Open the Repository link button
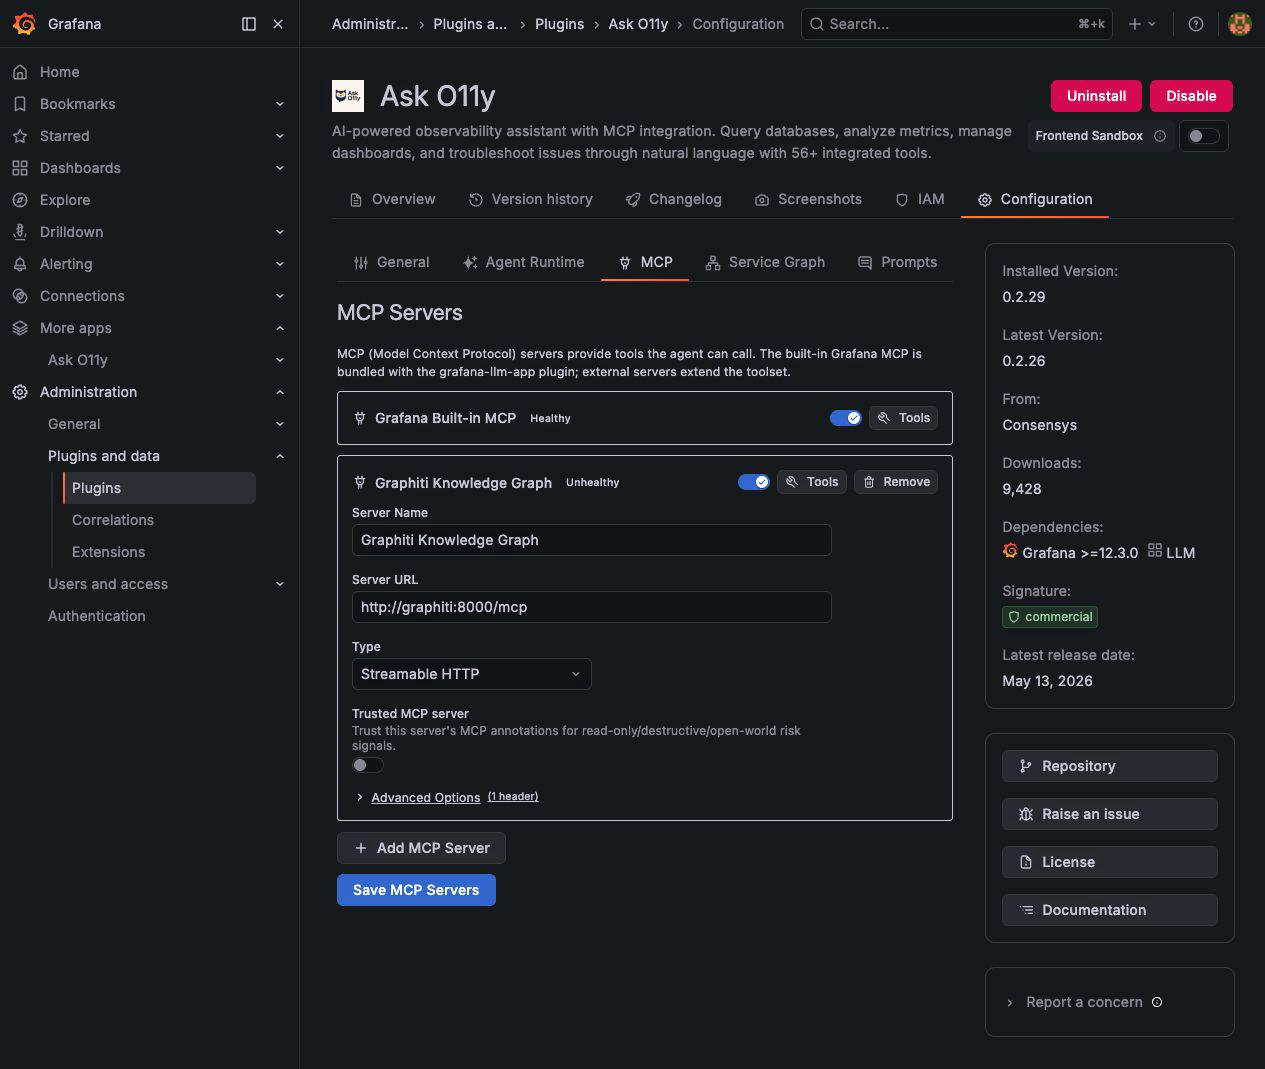Screen dimensions: 1265x1069 1110,766
